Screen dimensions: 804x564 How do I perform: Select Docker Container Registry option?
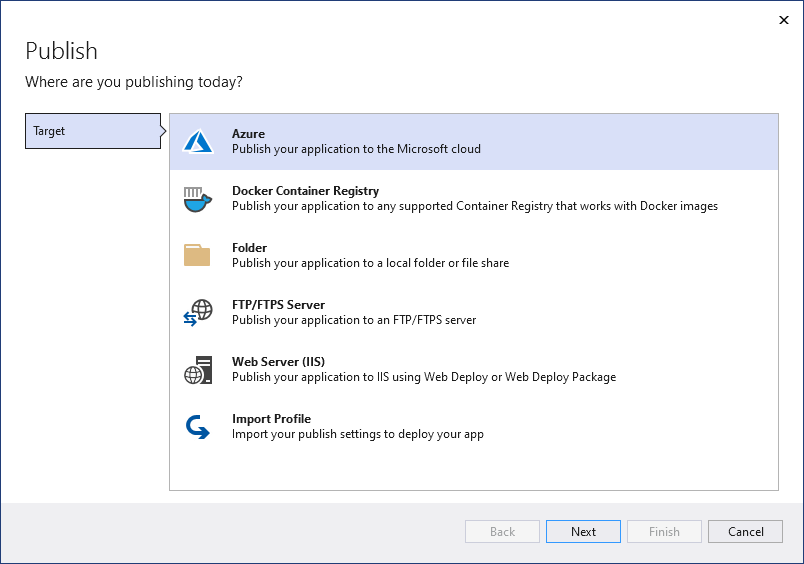pos(305,191)
